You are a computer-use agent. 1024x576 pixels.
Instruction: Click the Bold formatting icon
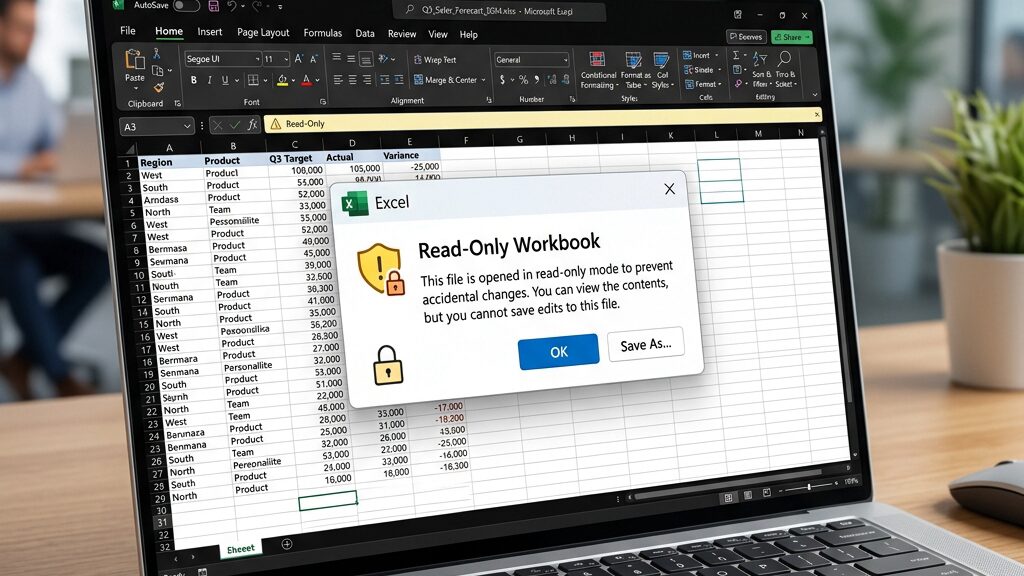pos(193,80)
